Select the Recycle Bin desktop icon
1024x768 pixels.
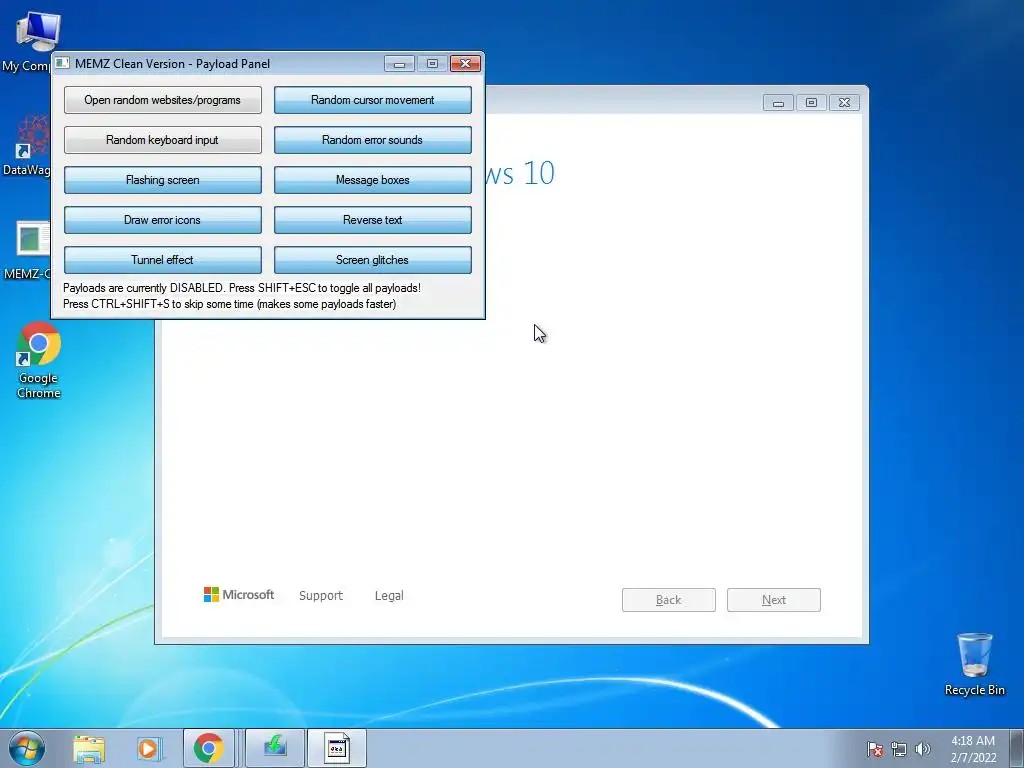point(974,664)
